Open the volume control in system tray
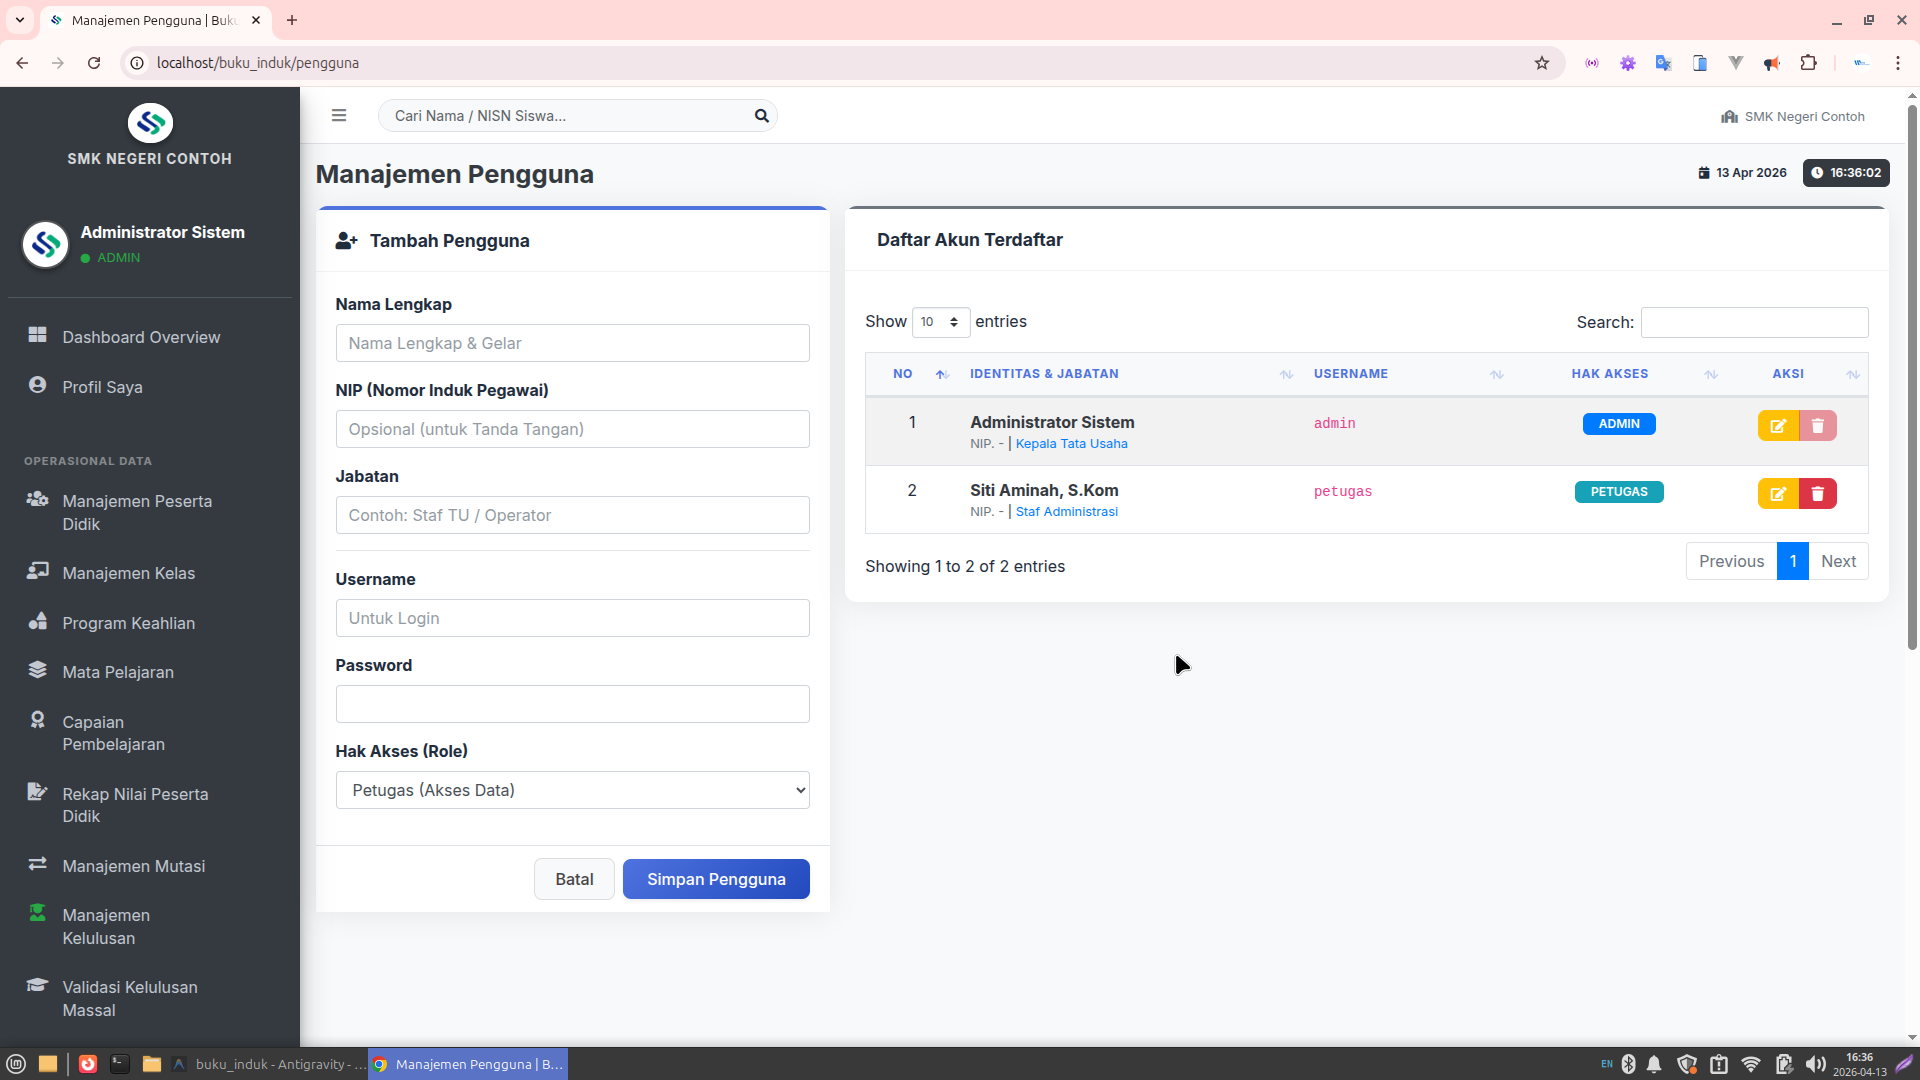Screen dimensions: 1920x1080 click(1815, 1064)
